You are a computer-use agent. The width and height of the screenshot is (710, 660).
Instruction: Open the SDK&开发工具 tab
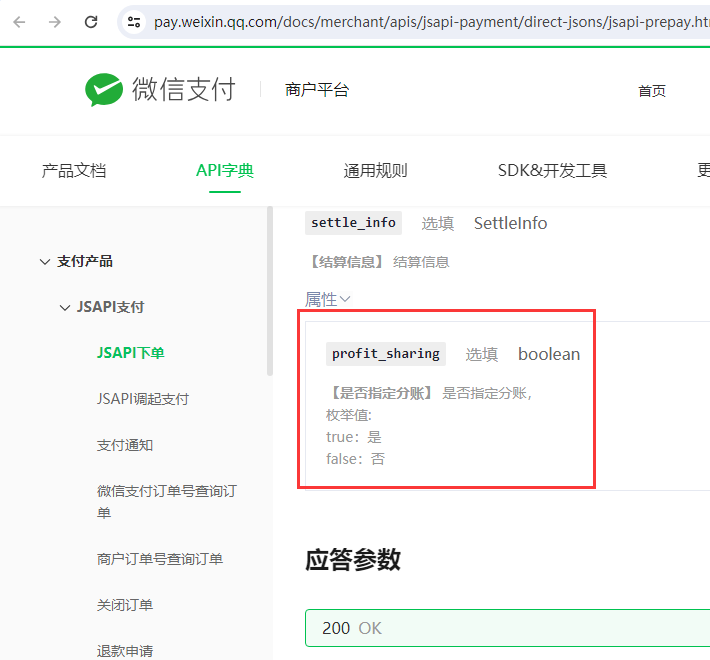[x=552, y=171]
